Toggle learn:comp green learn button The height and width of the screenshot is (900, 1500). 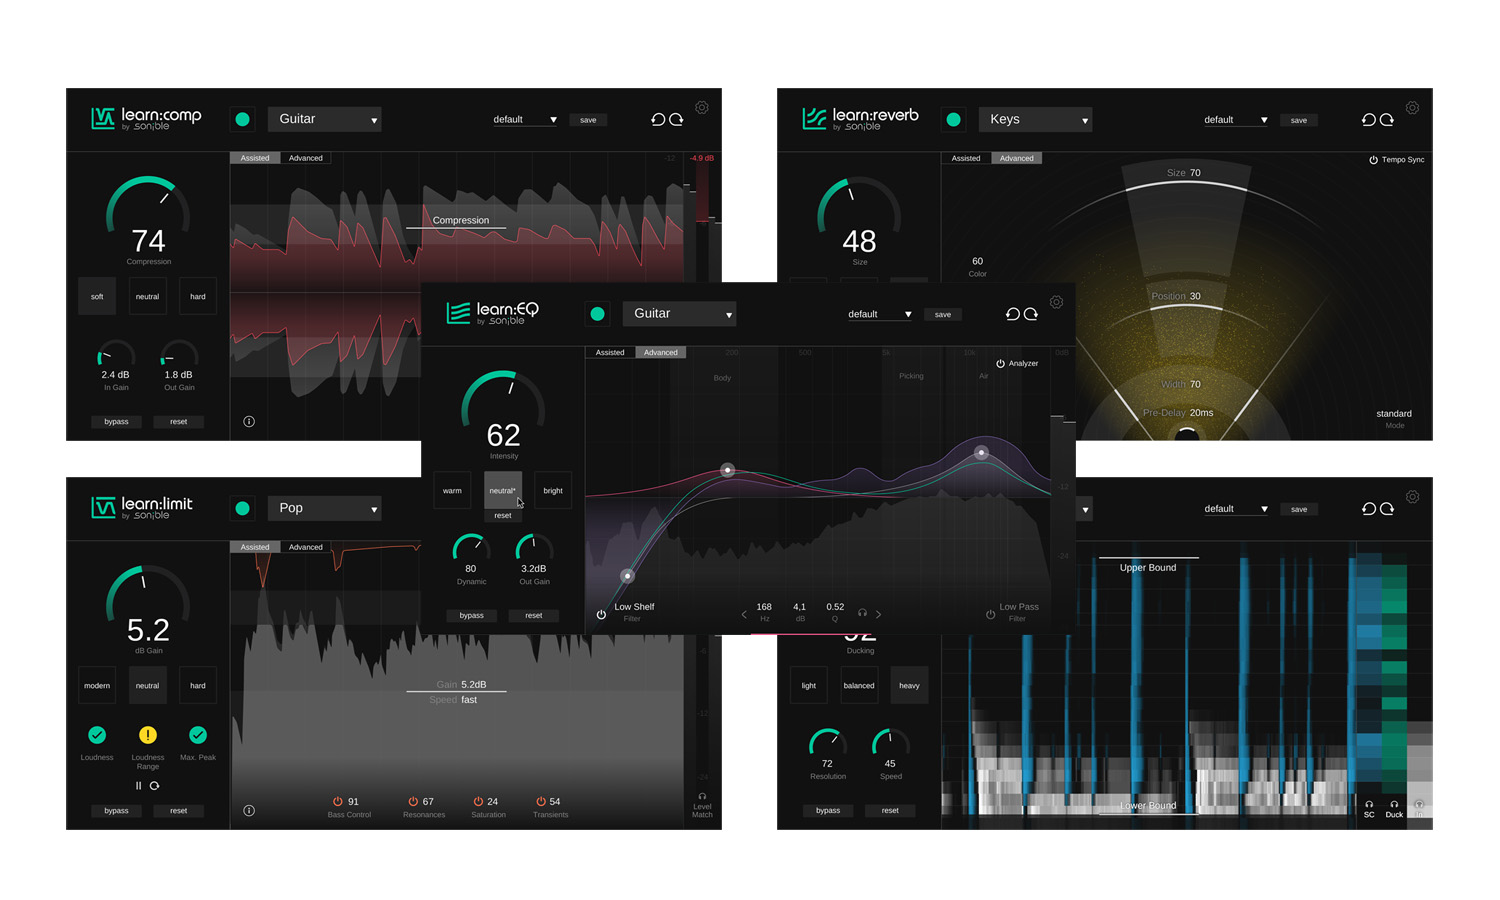[x=242, y=119]
